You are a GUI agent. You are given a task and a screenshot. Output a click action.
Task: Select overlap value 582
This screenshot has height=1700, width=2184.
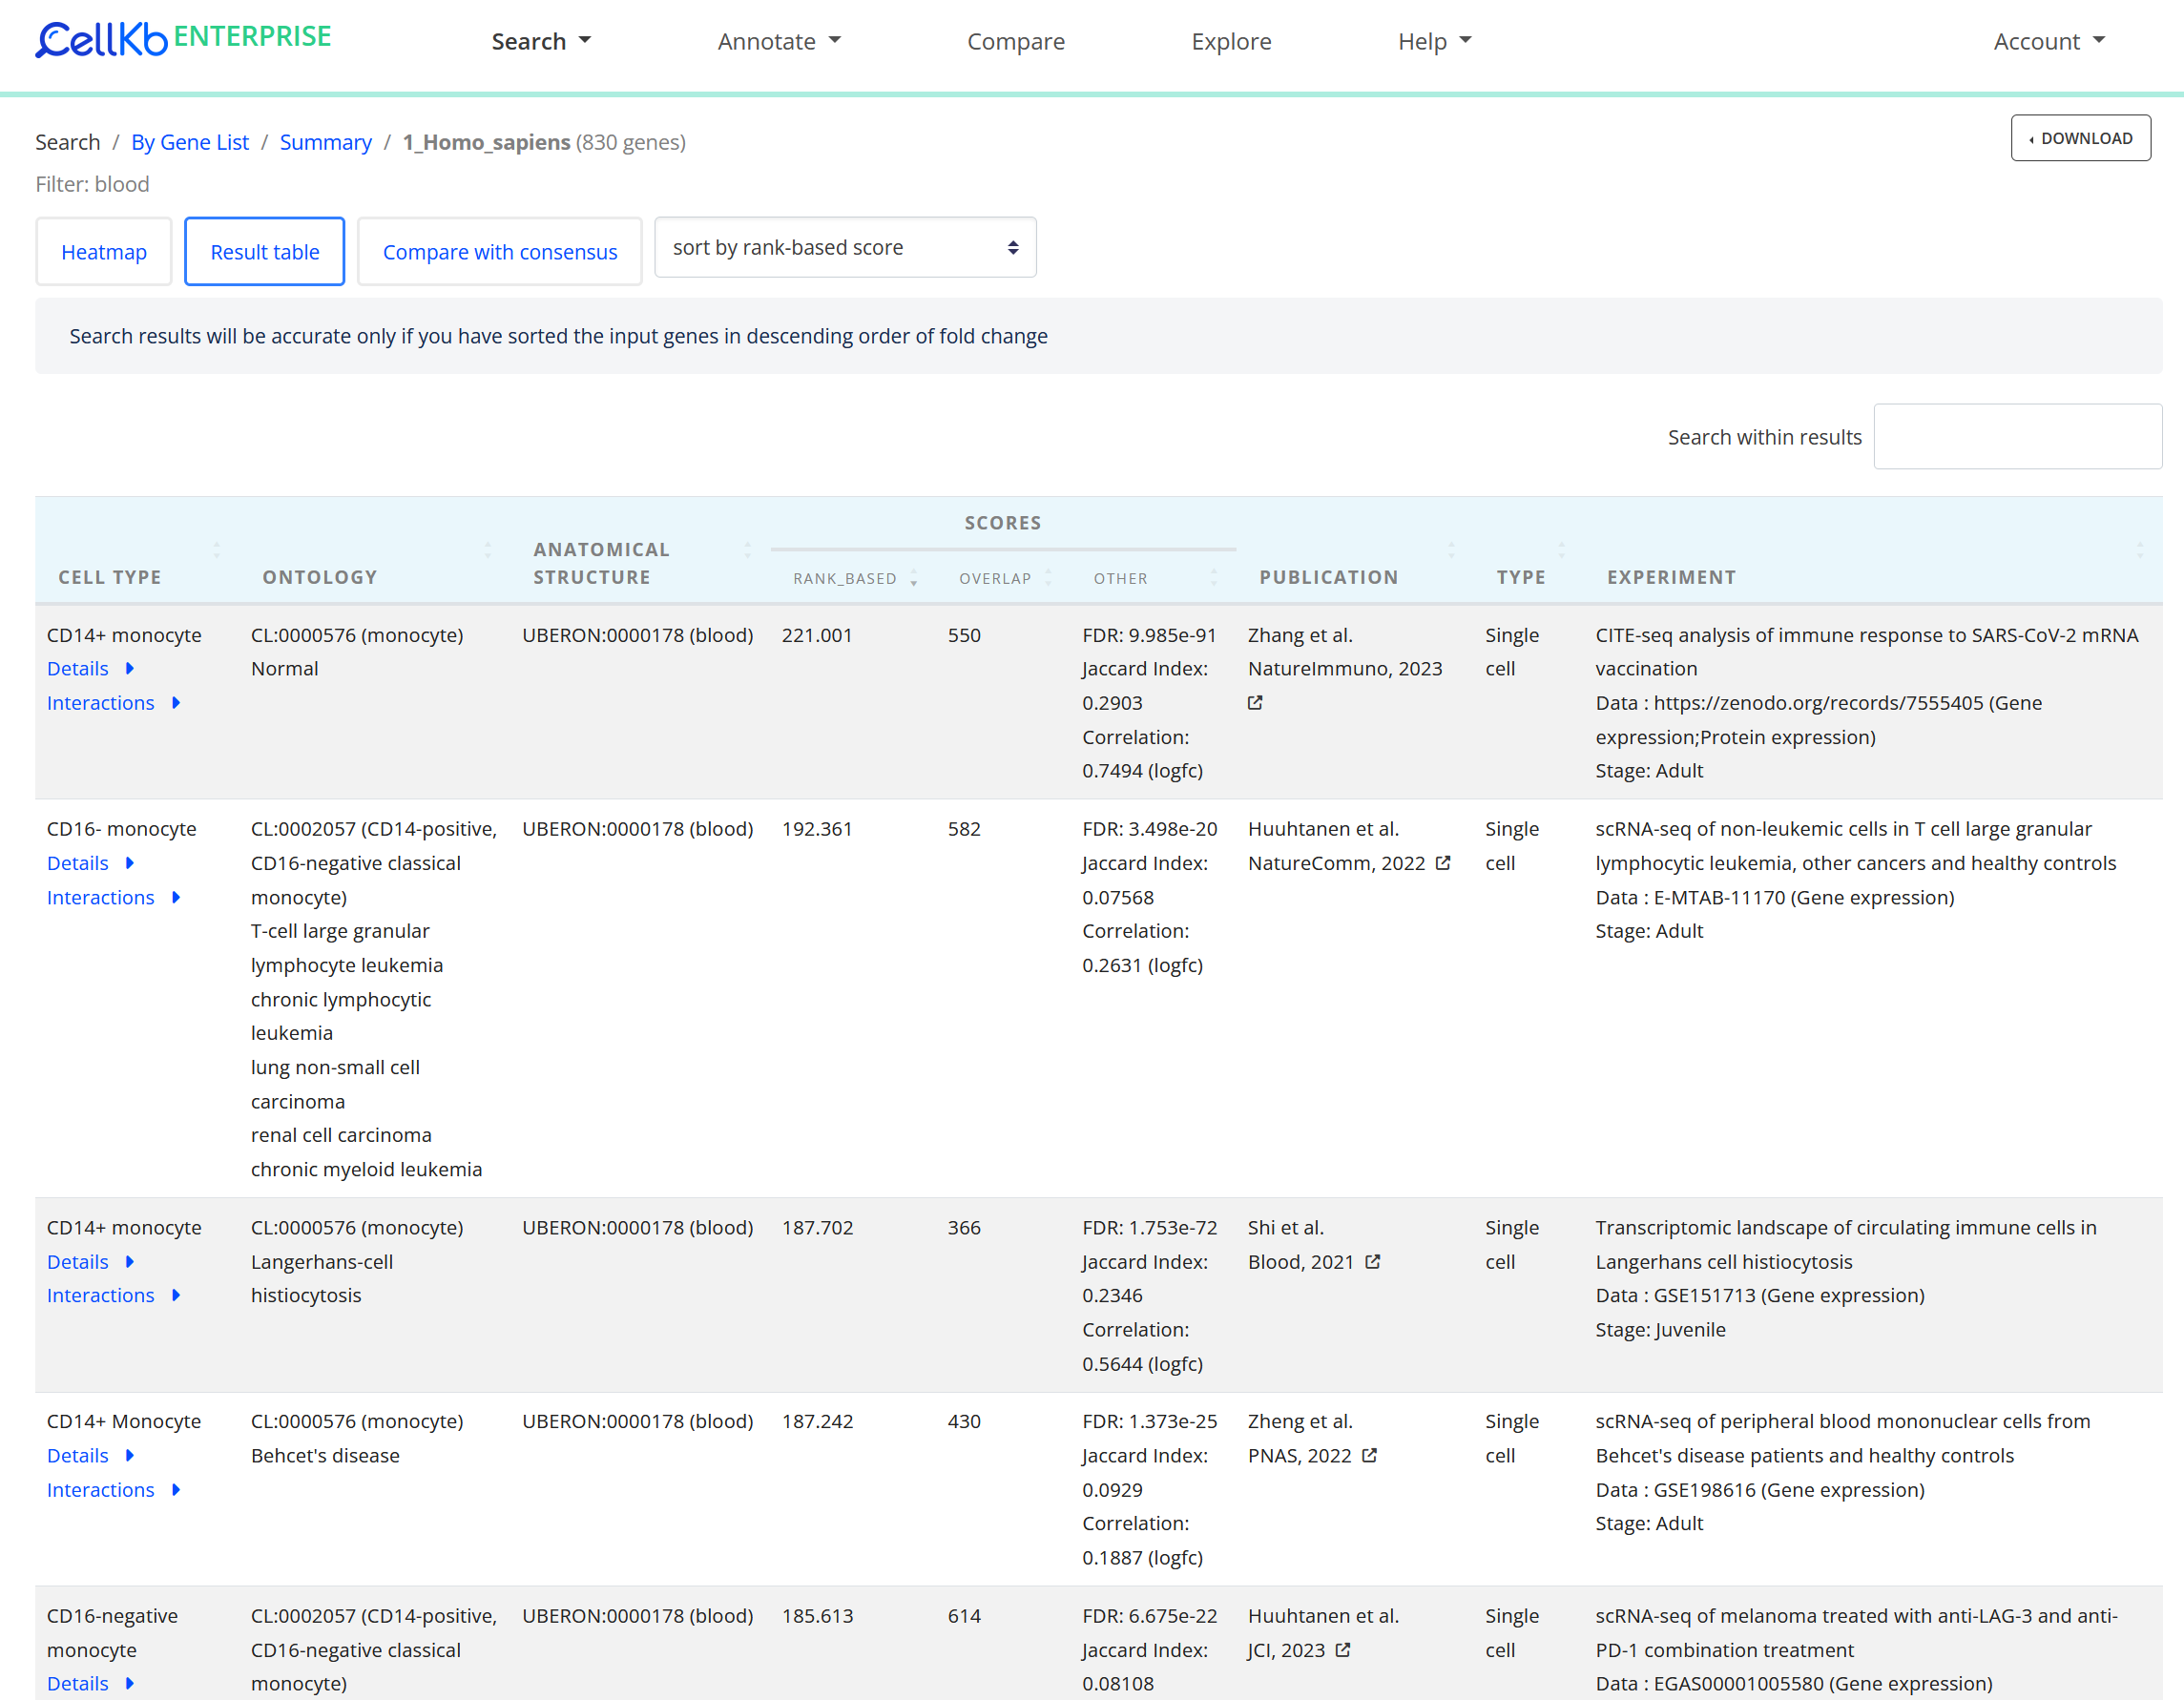(x=964, y=829)
